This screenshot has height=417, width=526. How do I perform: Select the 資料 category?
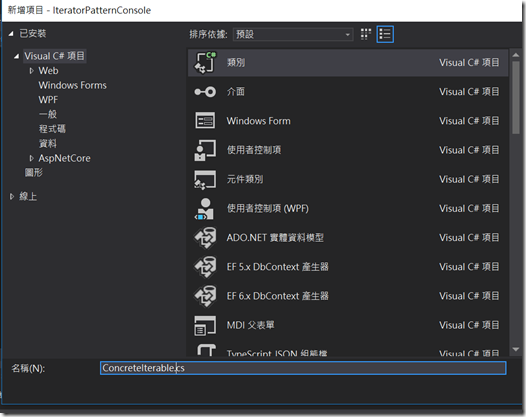[x=48, y=144]
